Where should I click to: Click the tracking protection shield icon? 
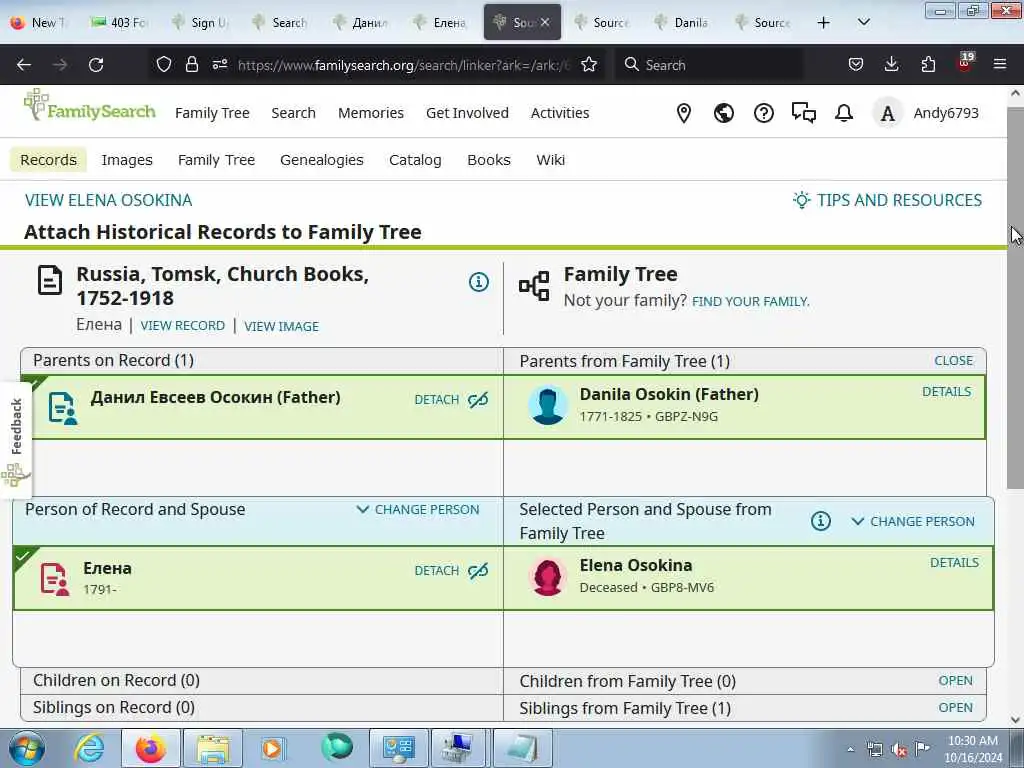[x=164, y=64]
